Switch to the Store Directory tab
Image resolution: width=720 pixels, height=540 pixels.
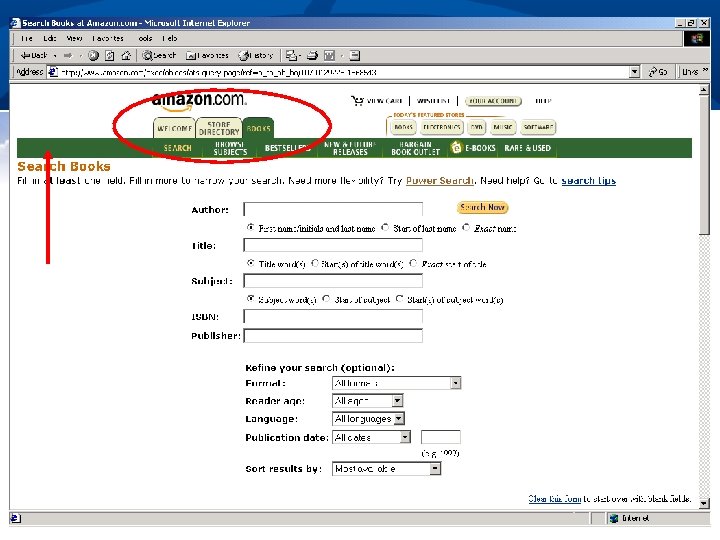click(x=219, y=128)
